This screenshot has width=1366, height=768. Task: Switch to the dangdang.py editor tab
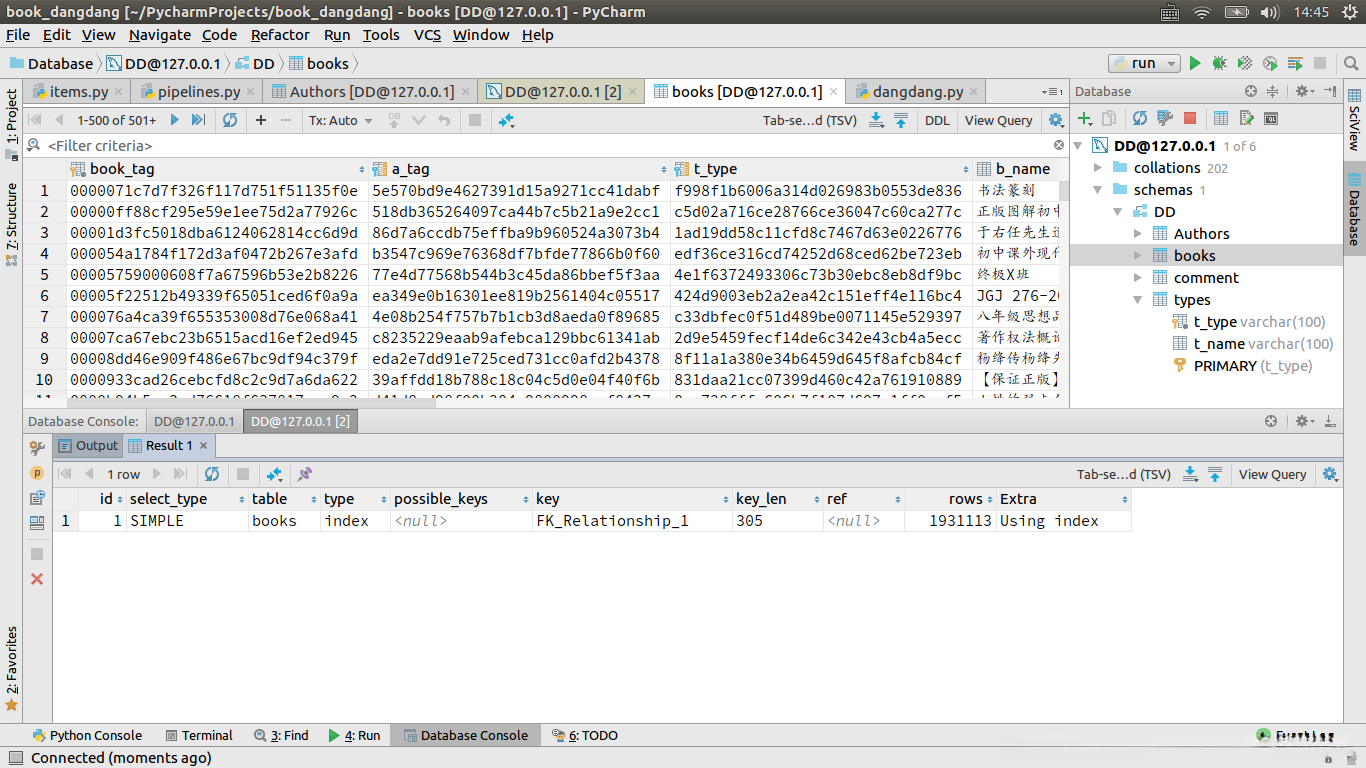click(x=917, y=91)
